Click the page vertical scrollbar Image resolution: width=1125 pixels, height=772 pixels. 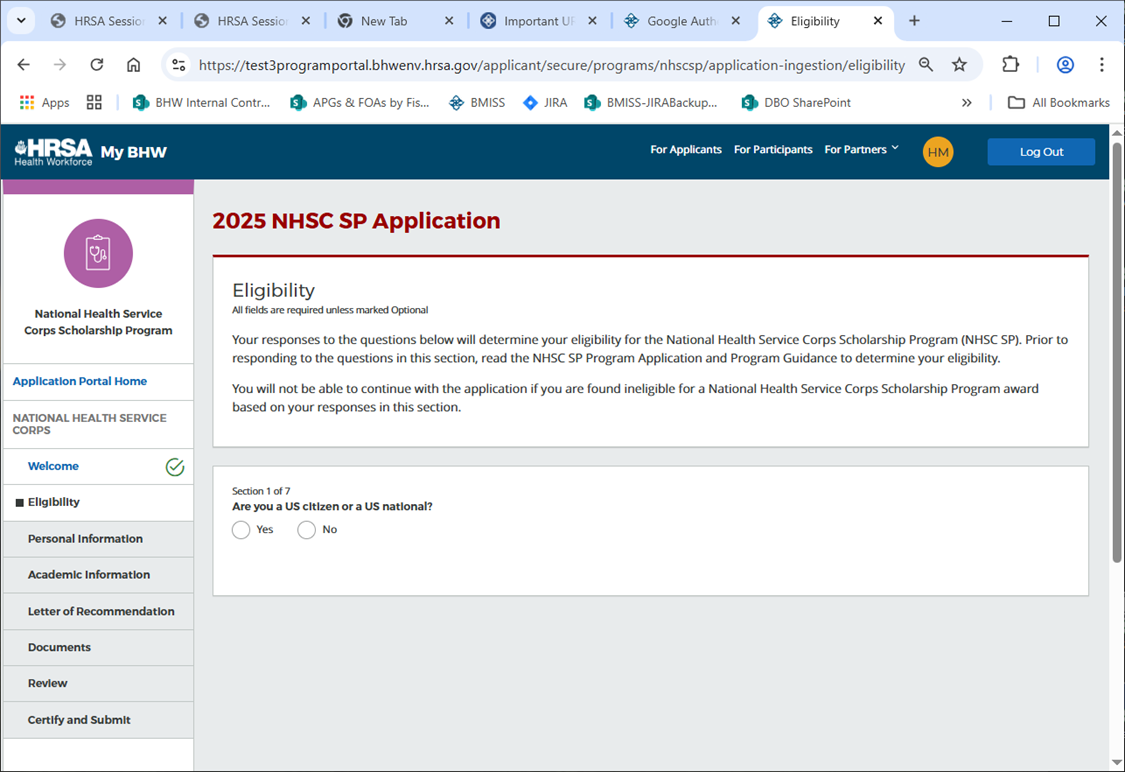1116,350
